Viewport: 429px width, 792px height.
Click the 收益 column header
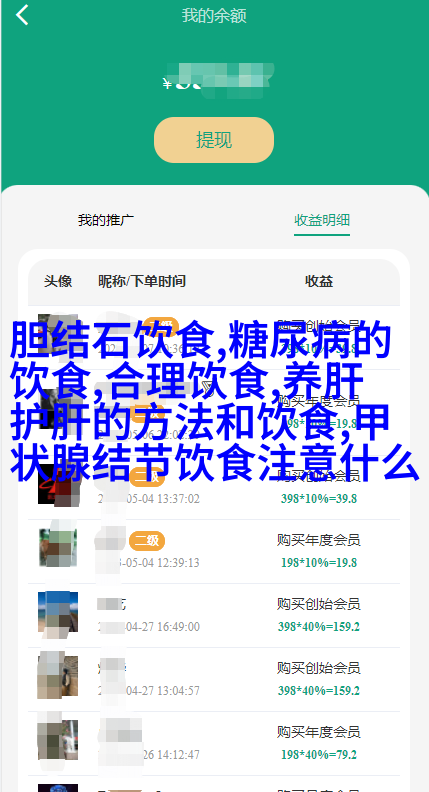pyautogui.click(x=319, y=281)
